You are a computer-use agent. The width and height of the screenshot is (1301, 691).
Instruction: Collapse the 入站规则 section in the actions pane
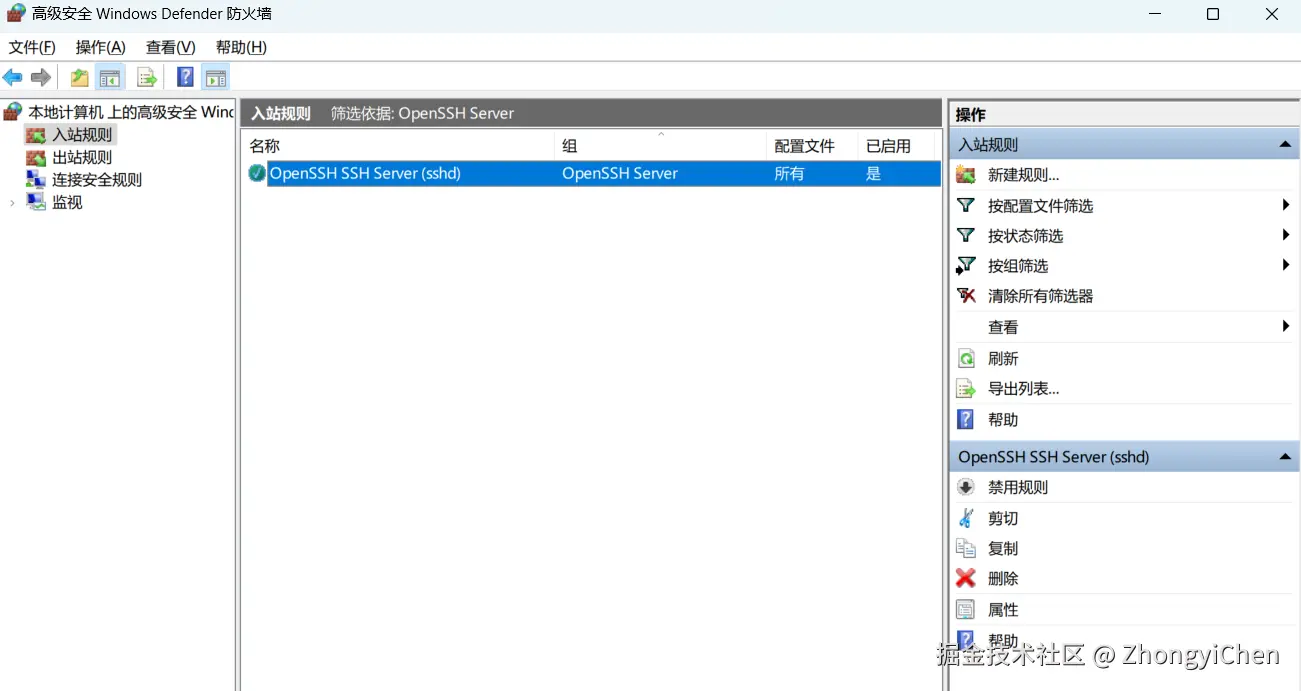(1285, 145)
